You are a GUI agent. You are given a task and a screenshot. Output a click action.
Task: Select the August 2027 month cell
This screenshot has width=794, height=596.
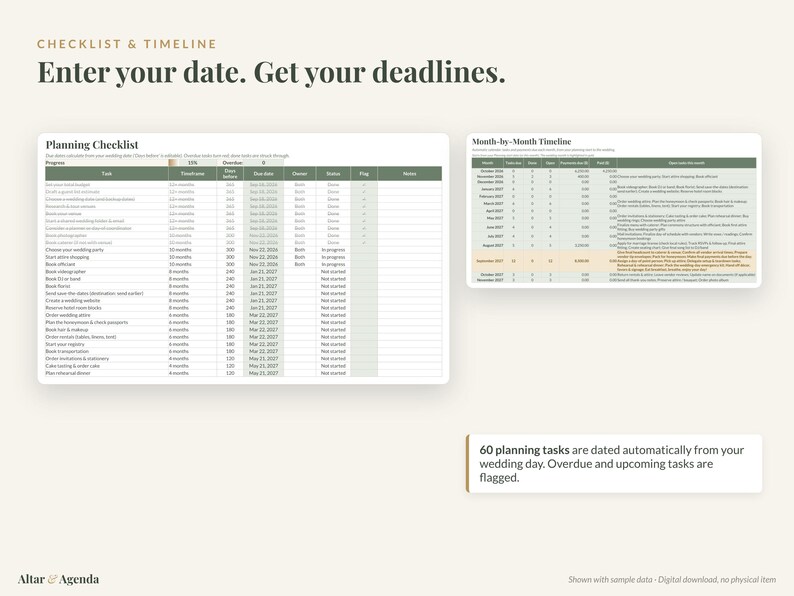click(x=488, y=245)
